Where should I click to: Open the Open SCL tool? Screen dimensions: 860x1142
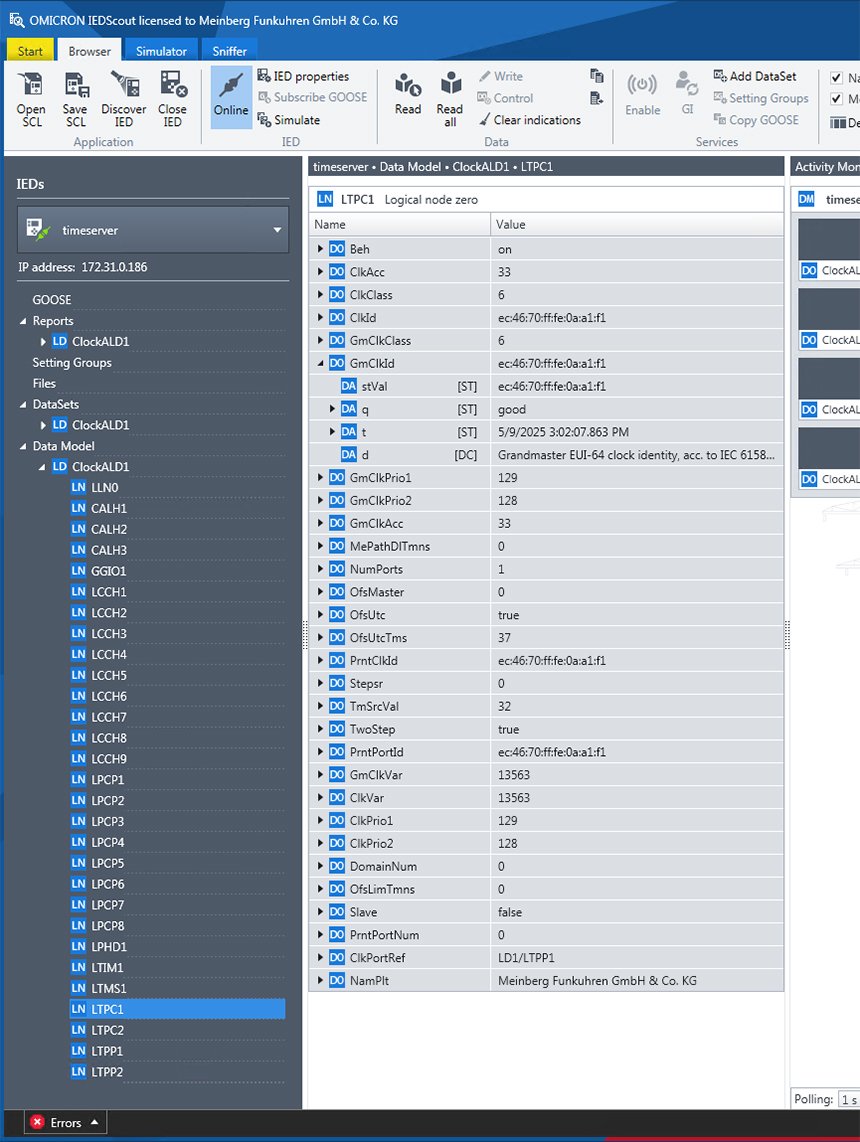coord(30,98)
